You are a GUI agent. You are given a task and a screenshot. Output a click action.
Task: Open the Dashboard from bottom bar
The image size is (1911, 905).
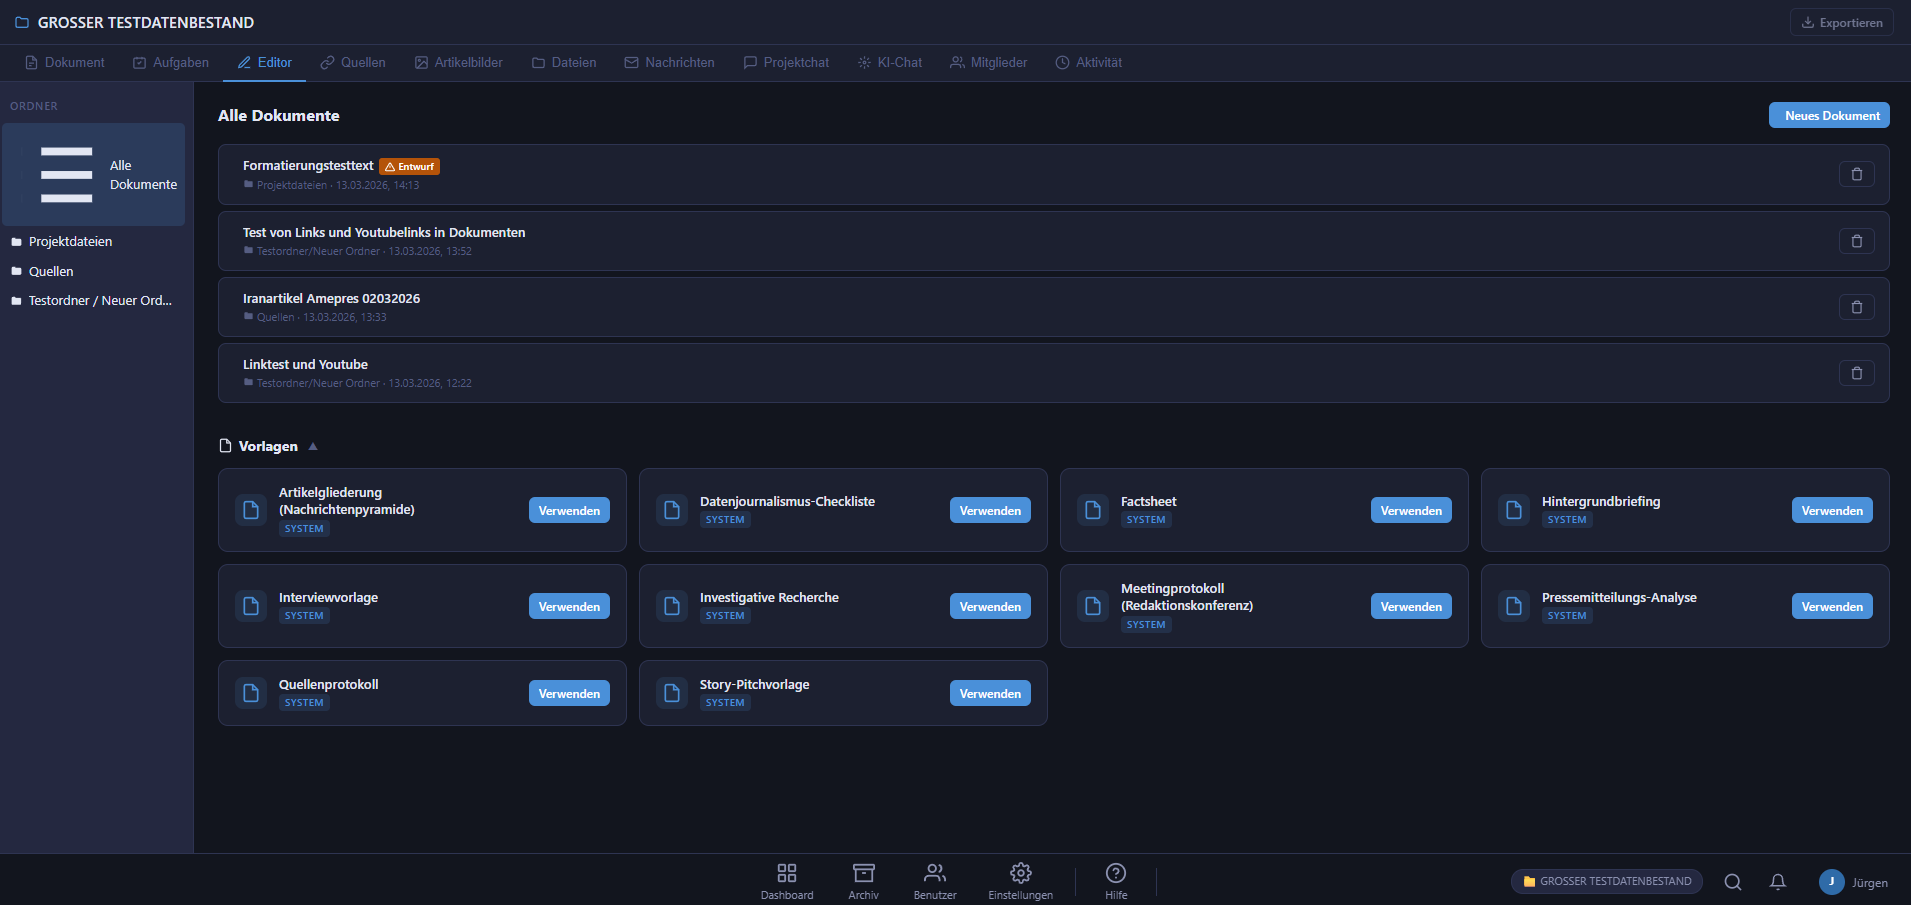[x=787, y=881]
